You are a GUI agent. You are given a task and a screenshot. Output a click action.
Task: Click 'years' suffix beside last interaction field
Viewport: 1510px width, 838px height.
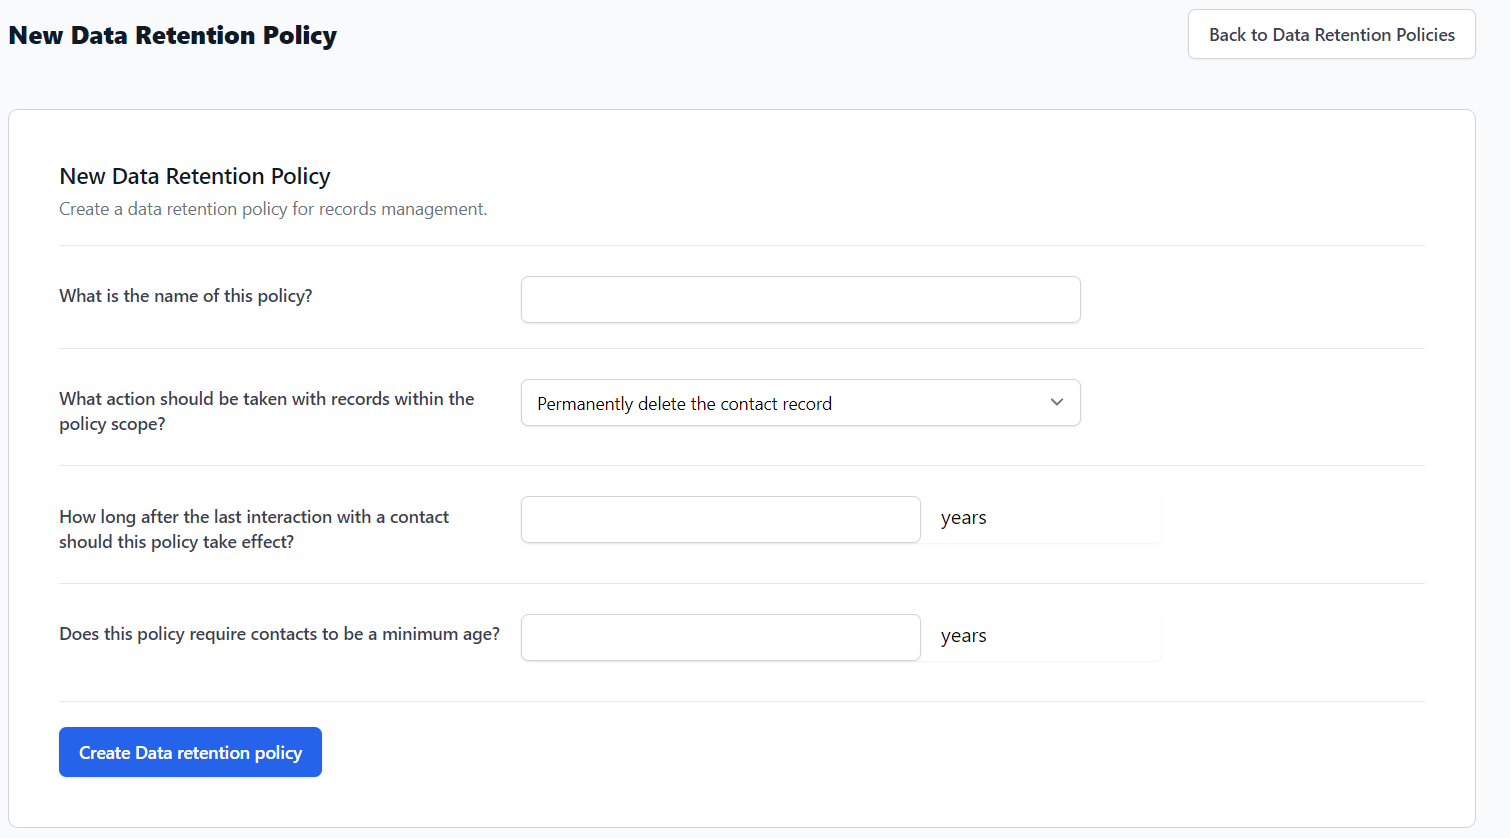963,518
